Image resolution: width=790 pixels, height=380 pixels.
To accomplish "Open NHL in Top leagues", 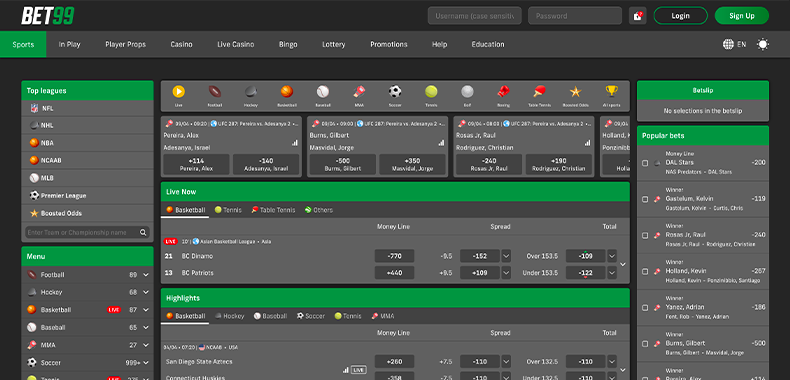I will click(88, 125).
